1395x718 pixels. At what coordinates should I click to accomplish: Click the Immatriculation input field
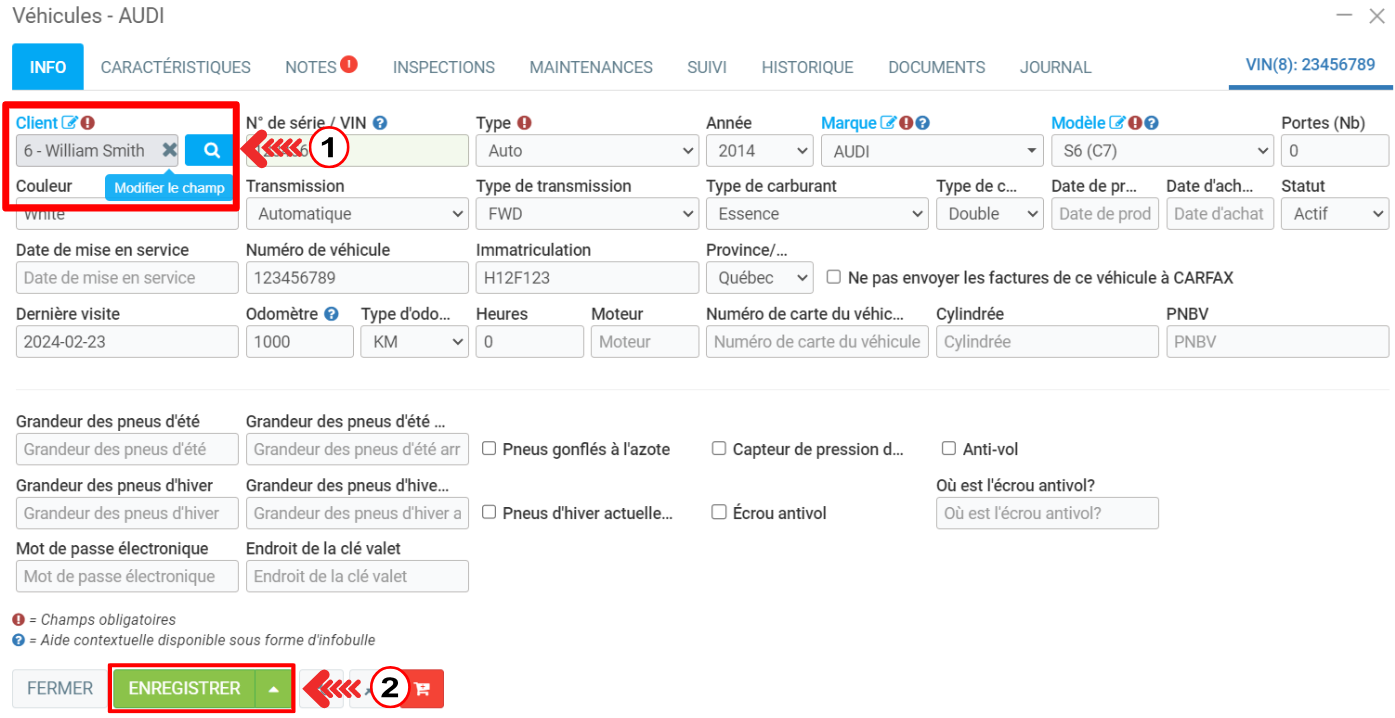pyautogui.click(x=587, y=277)
